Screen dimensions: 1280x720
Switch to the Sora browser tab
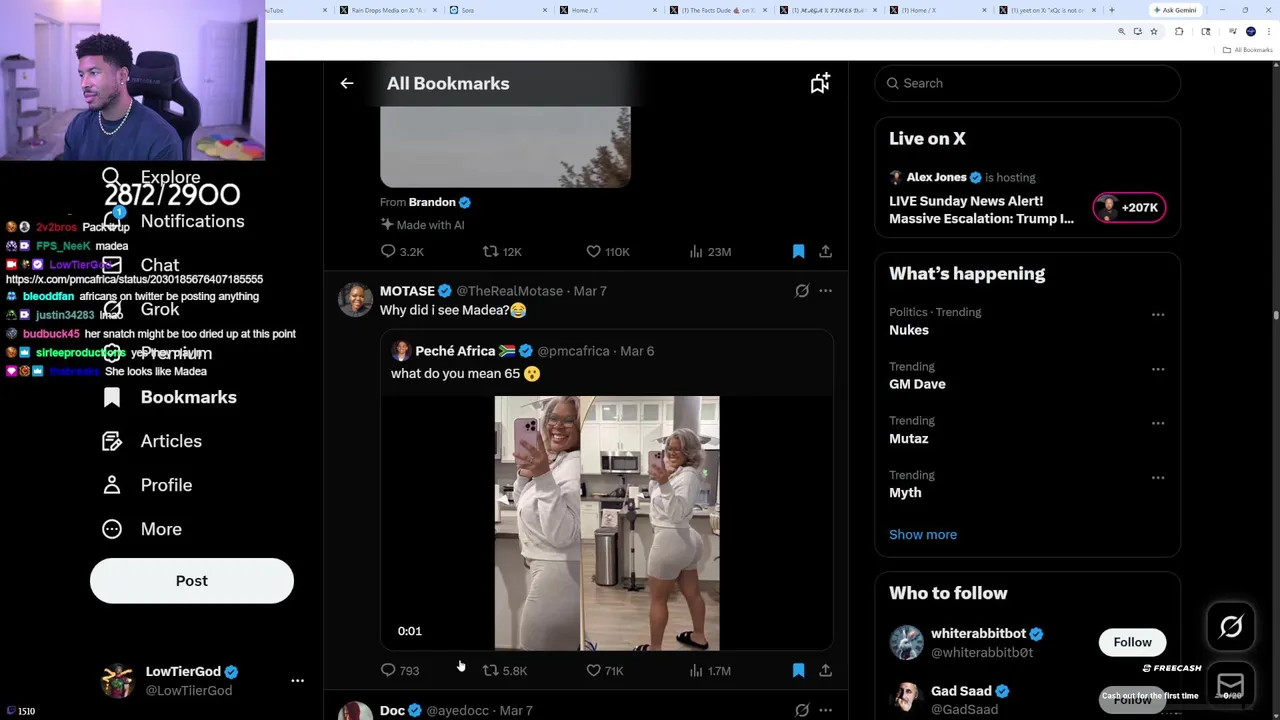496,10
